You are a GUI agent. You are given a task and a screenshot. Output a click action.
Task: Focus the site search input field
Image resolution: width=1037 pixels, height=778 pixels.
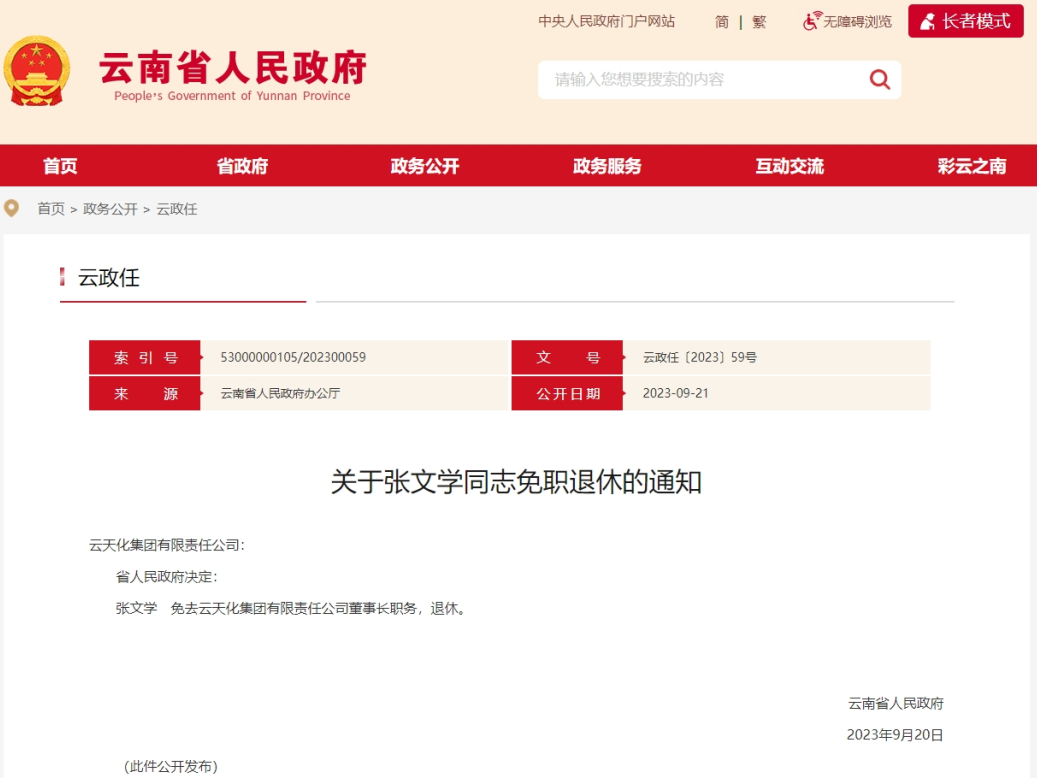[704, 80]
